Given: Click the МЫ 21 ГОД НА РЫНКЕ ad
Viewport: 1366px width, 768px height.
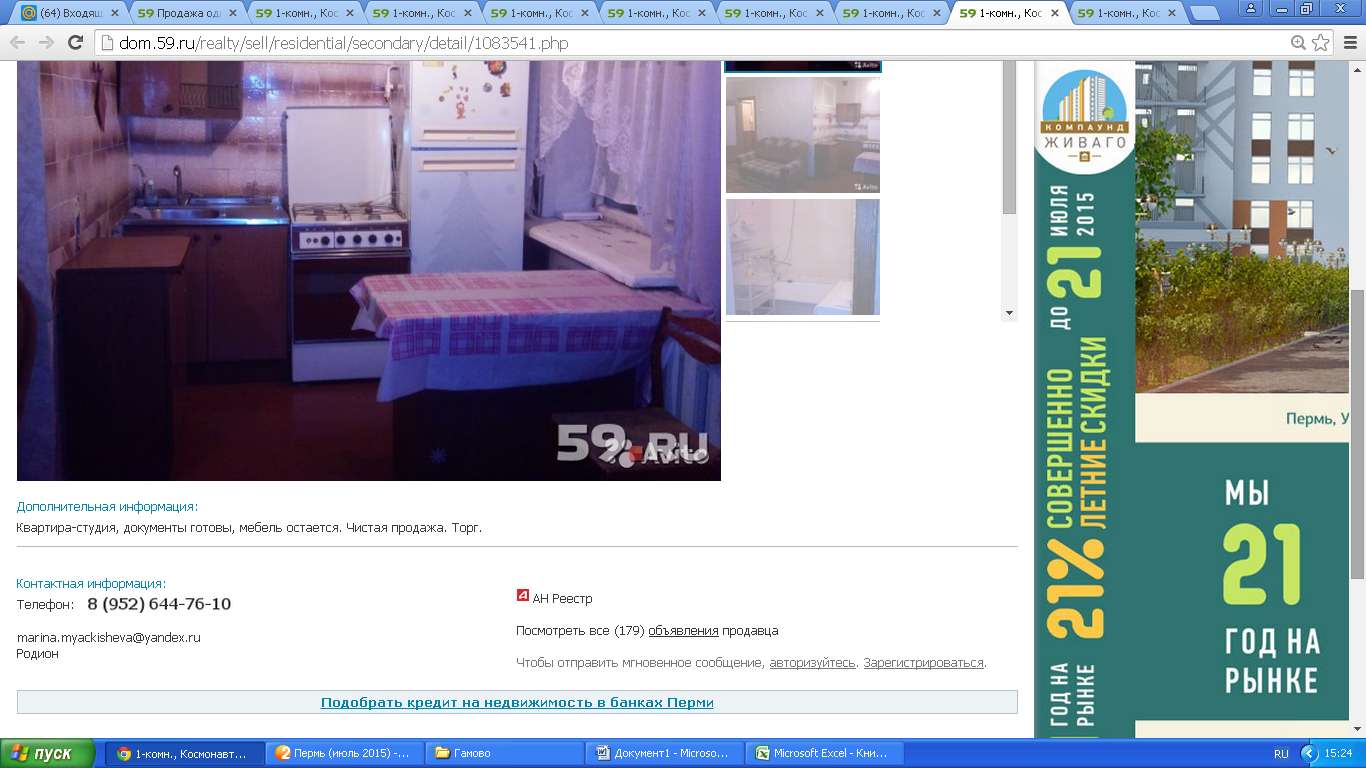Looking at the screenshot, I should tap(1272, 585).
